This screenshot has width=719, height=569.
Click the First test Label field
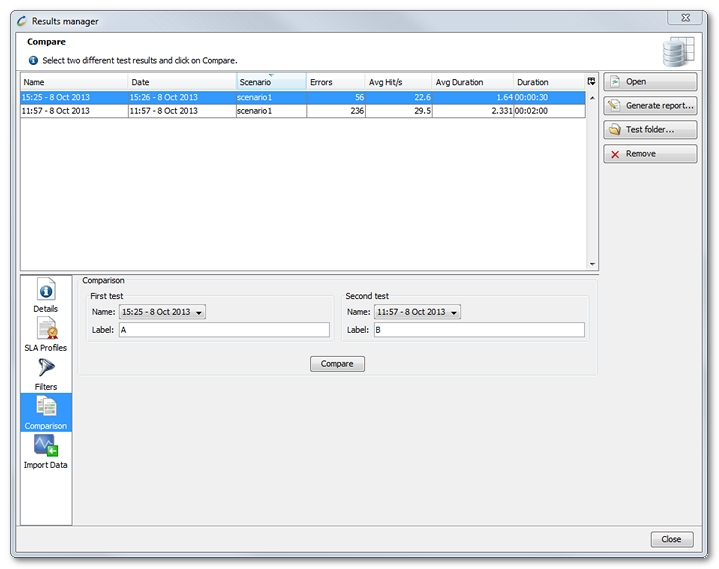[223, 330]
